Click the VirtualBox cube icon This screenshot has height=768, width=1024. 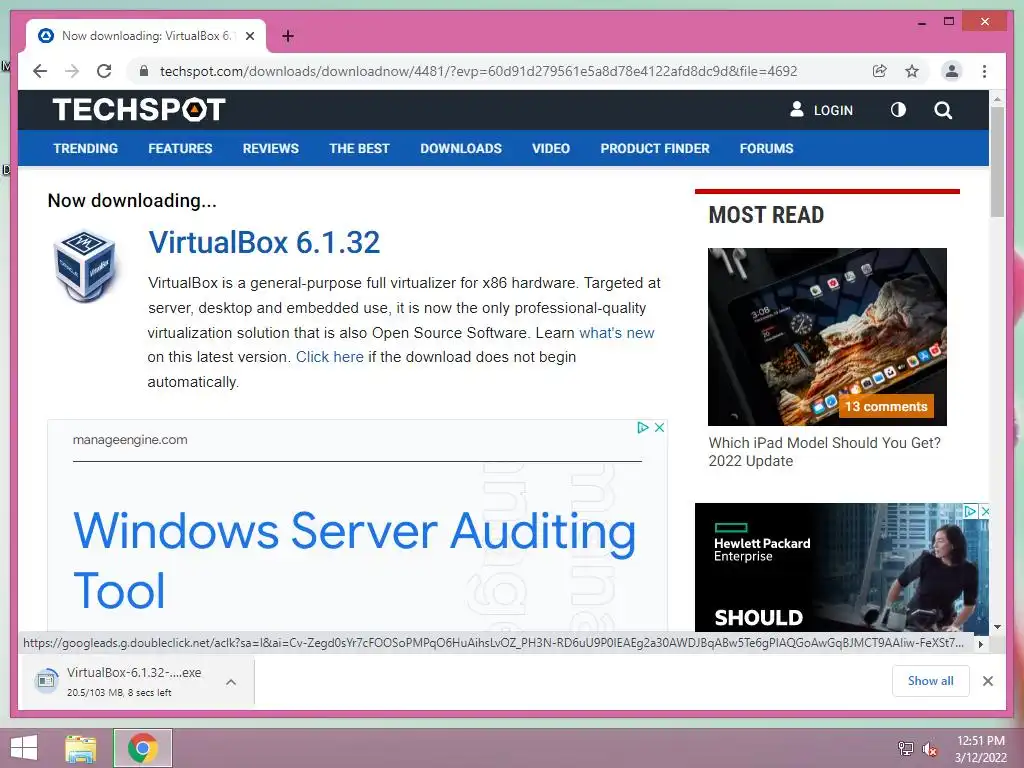click(85, 266)
